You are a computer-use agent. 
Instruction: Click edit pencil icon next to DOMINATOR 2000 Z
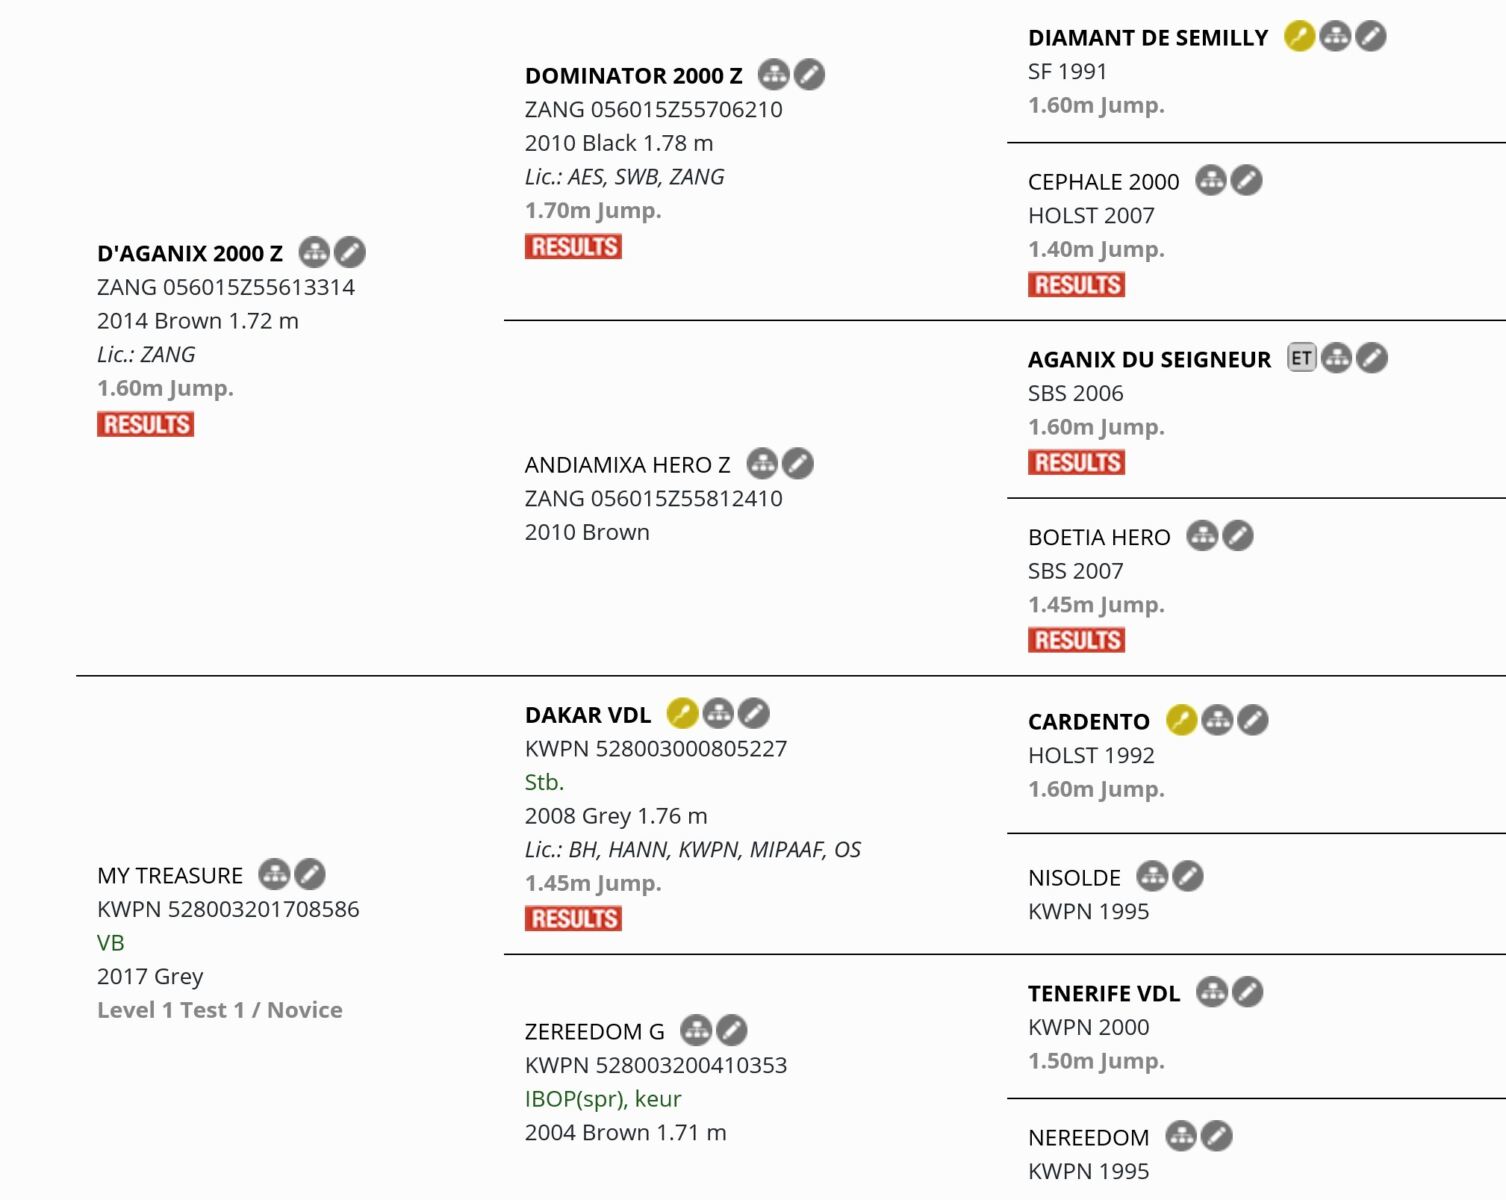809,74
